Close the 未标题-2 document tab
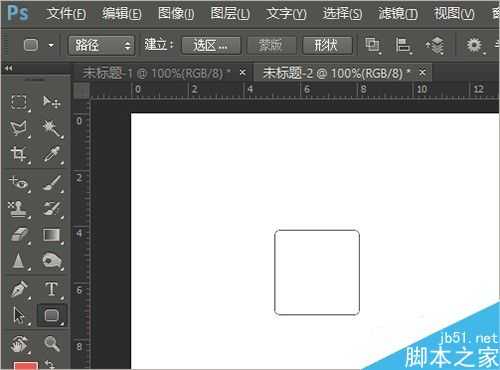Viewport: 500px width, 370px height. [422, 72]
